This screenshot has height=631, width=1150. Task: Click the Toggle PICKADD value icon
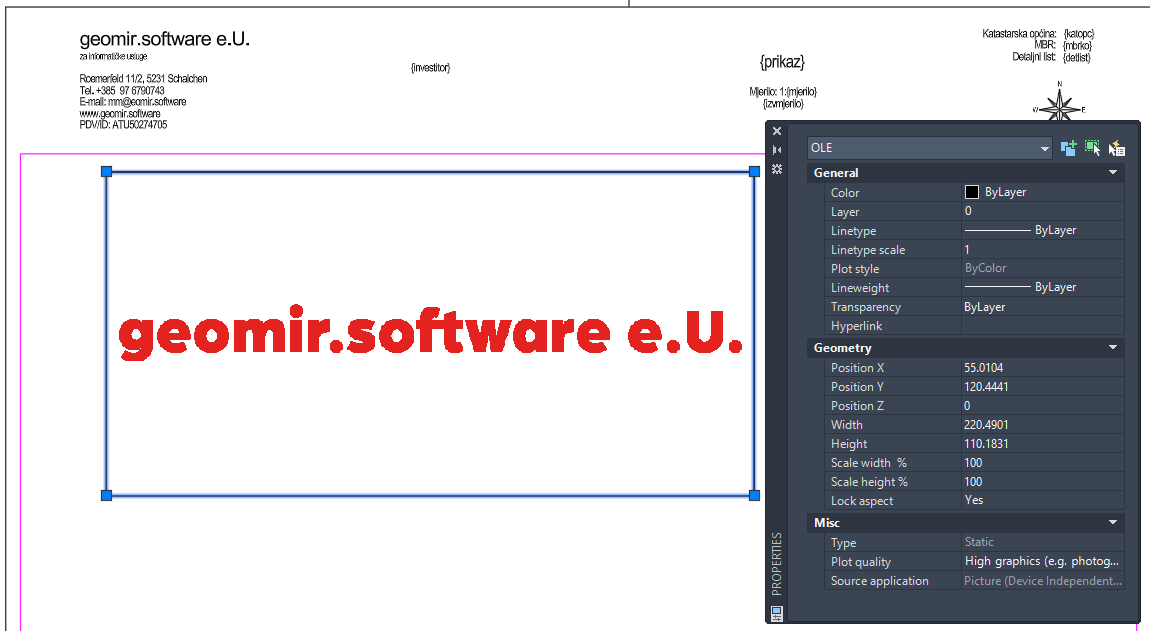point(1069,148)
